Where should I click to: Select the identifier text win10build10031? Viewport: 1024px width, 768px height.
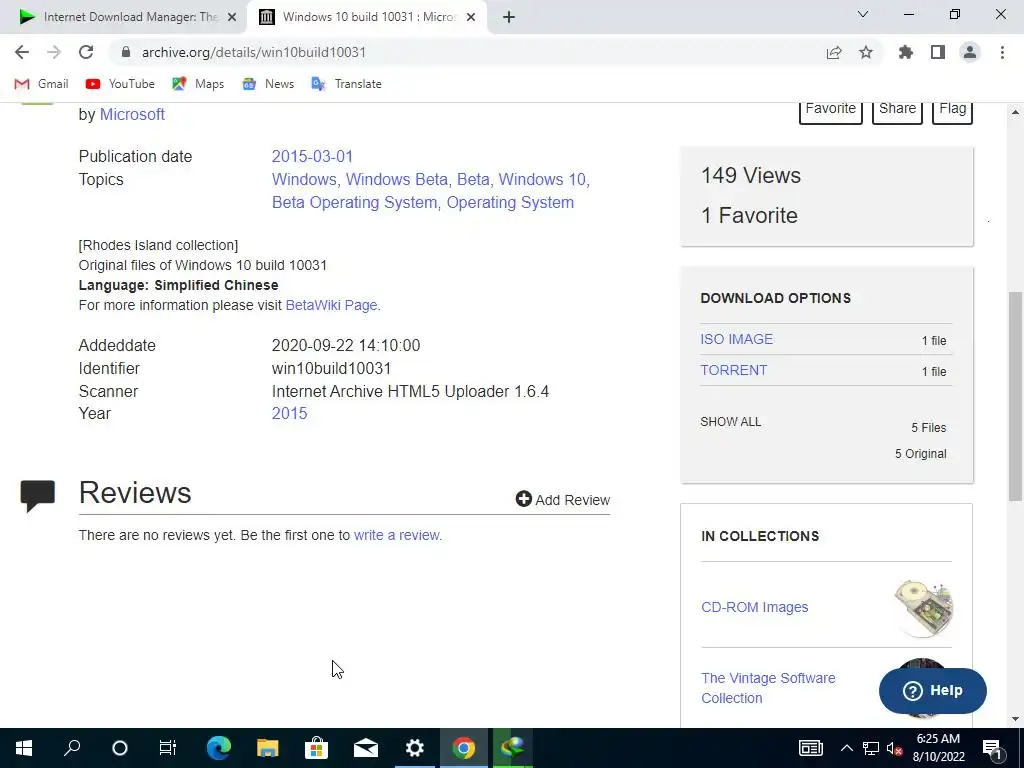(x=331, y=368)
